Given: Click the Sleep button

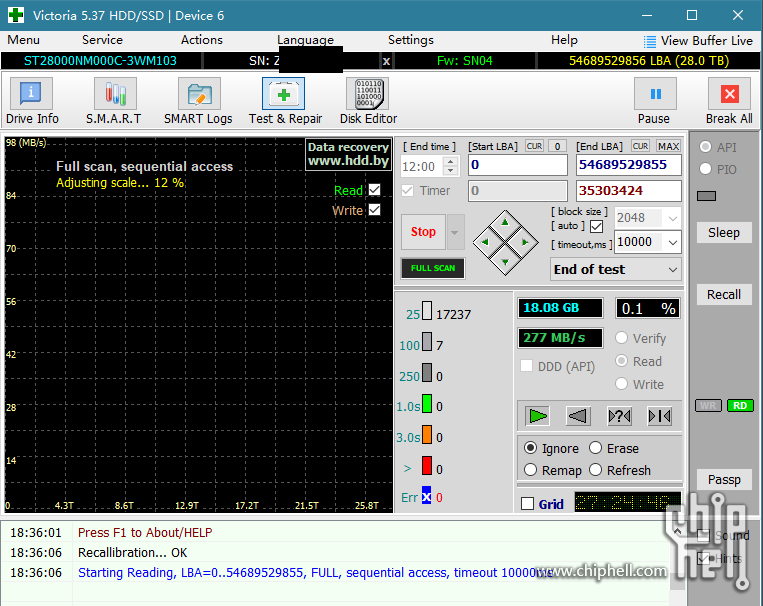Looking at the screenshot, I should (724, 233).
